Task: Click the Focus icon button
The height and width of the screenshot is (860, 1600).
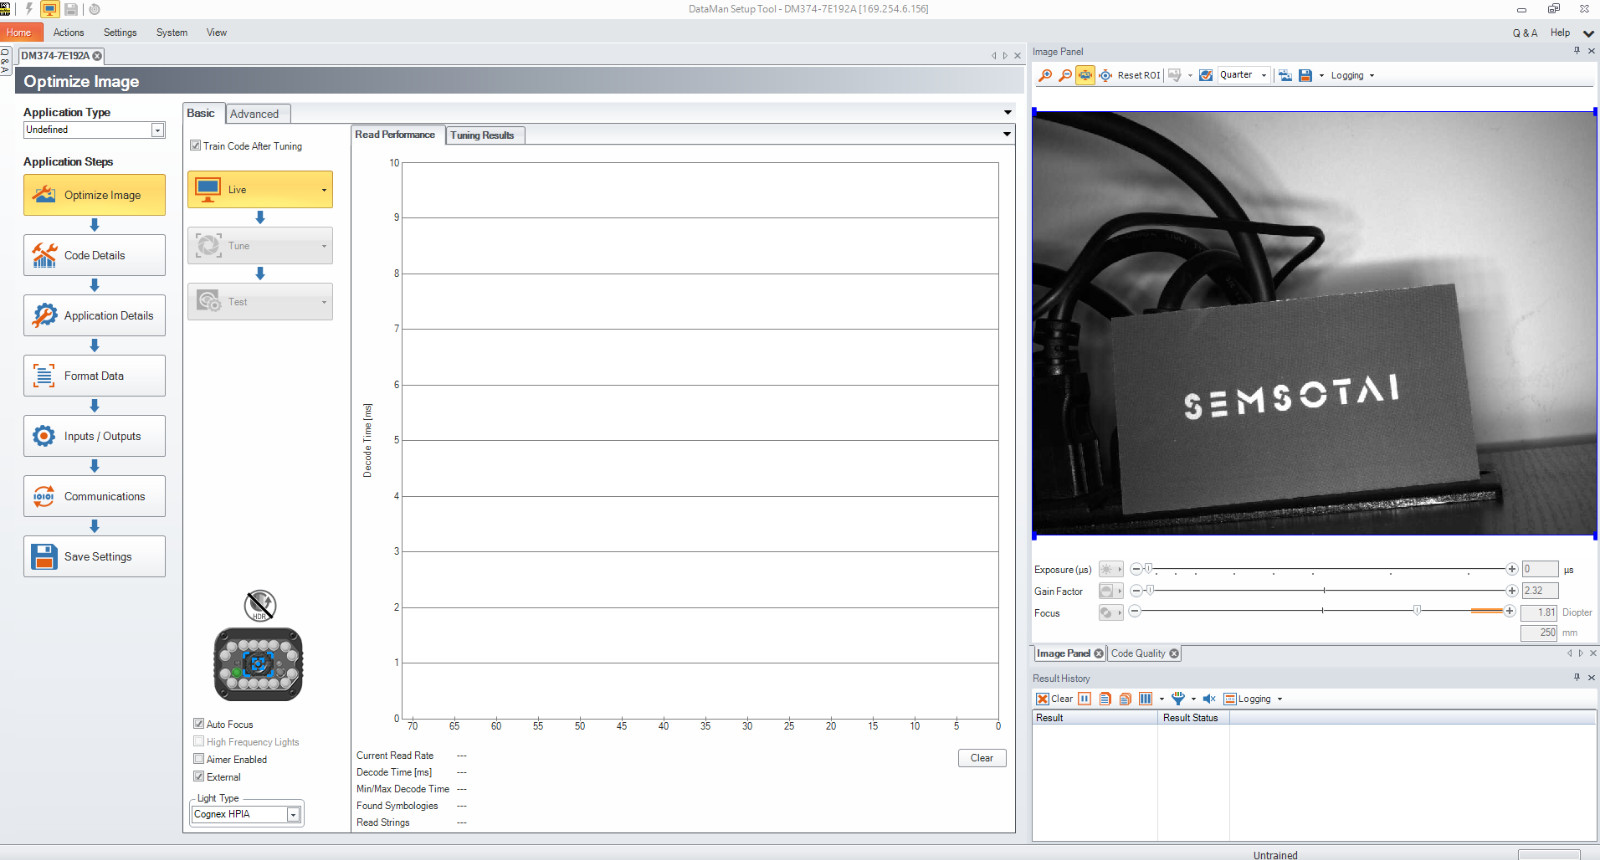Action: coord(1111,613)
